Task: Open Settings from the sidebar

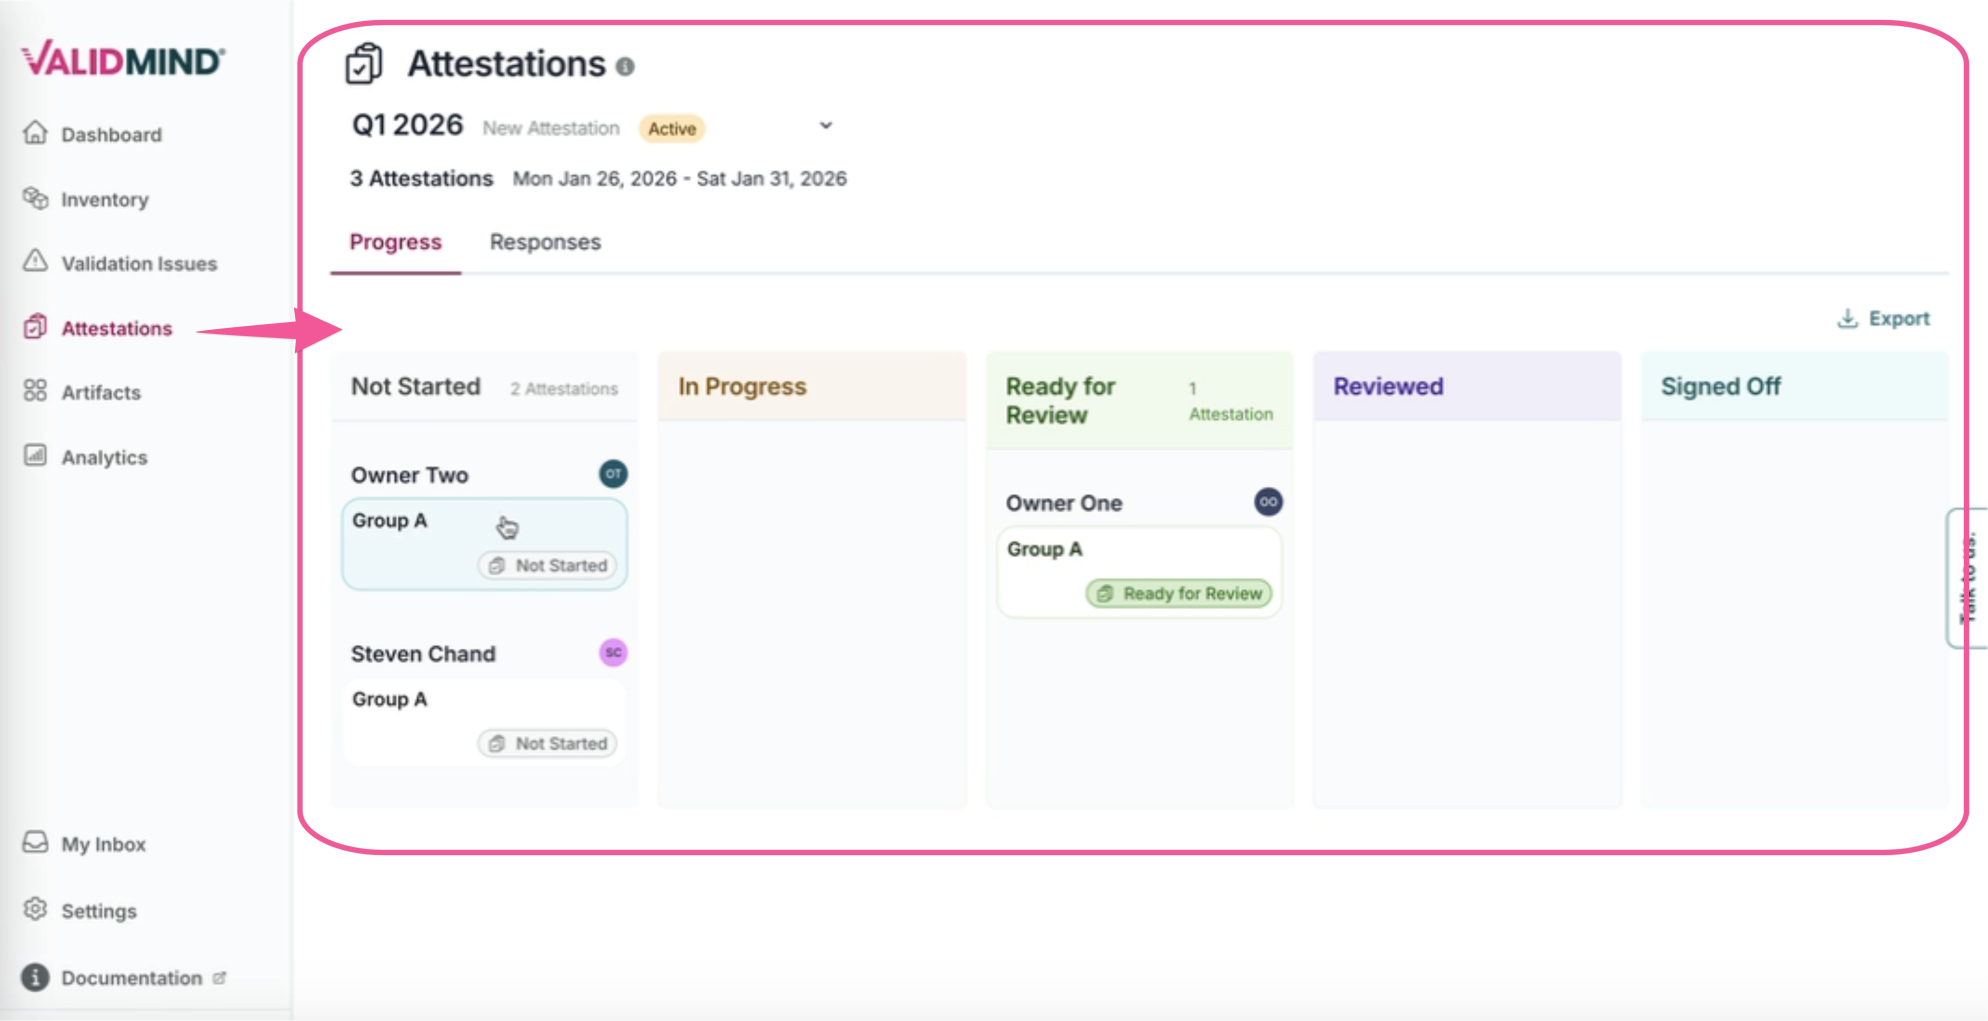Action: click(35, 910)
